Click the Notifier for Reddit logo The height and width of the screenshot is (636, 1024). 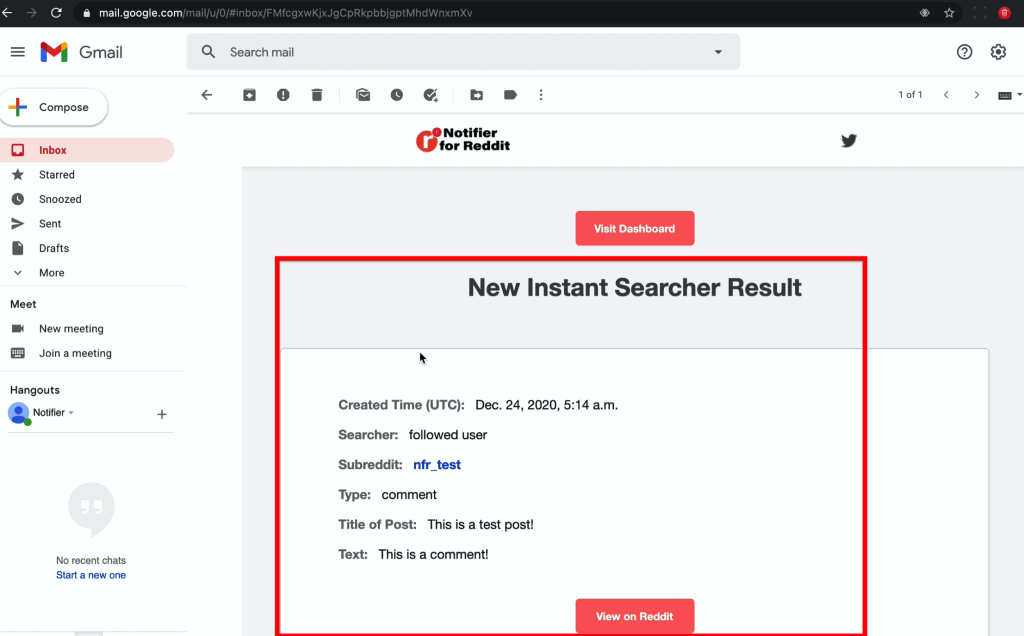[463, 140]
